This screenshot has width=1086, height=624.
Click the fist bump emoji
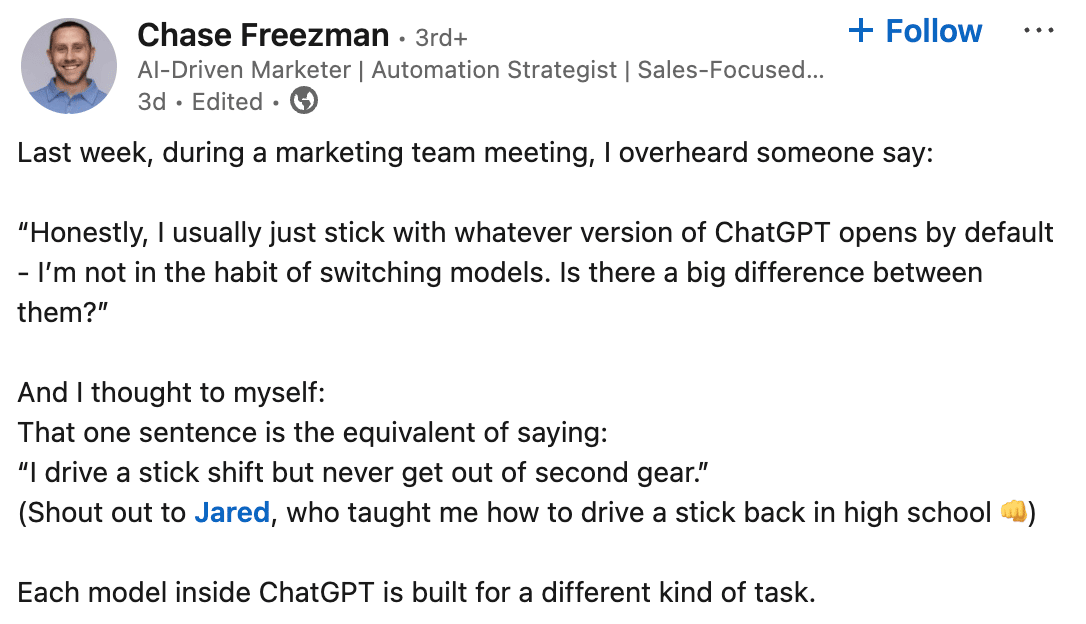click(x=1012, y=513)
